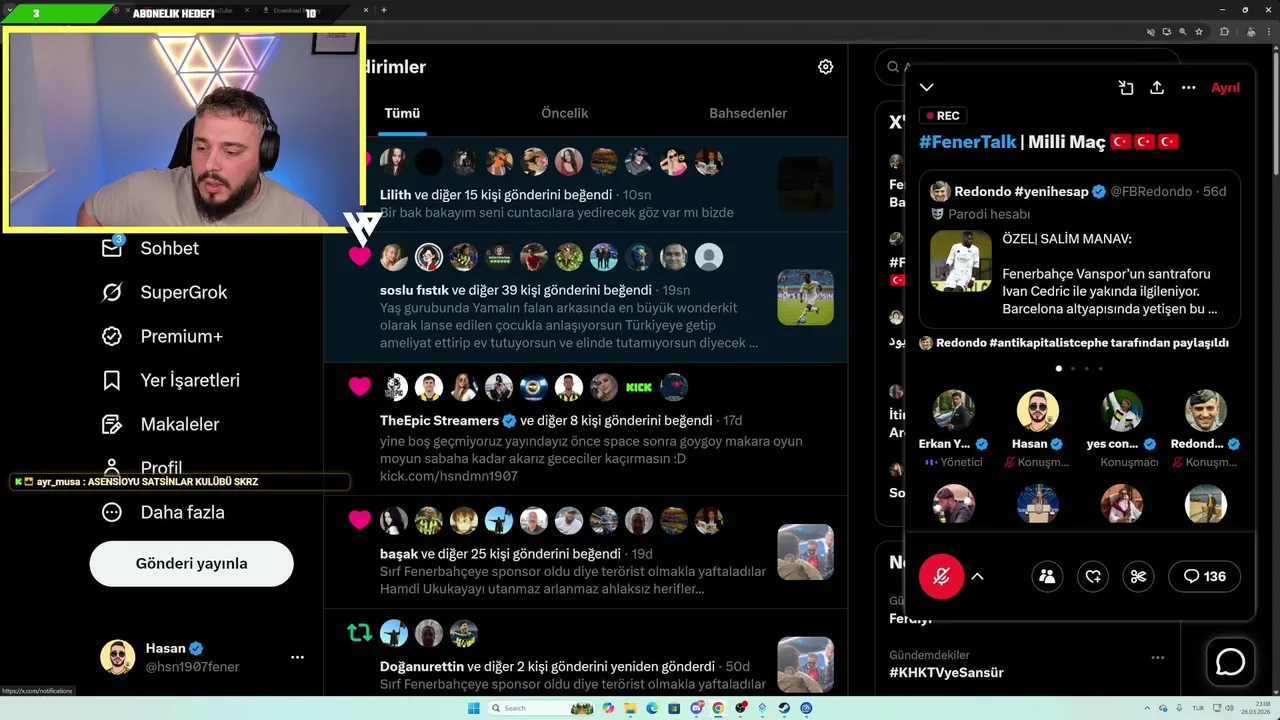This screenshot has width=1280, height=720.
Task: Open Windows Start button on taskbar
Action: pos(473,708)
